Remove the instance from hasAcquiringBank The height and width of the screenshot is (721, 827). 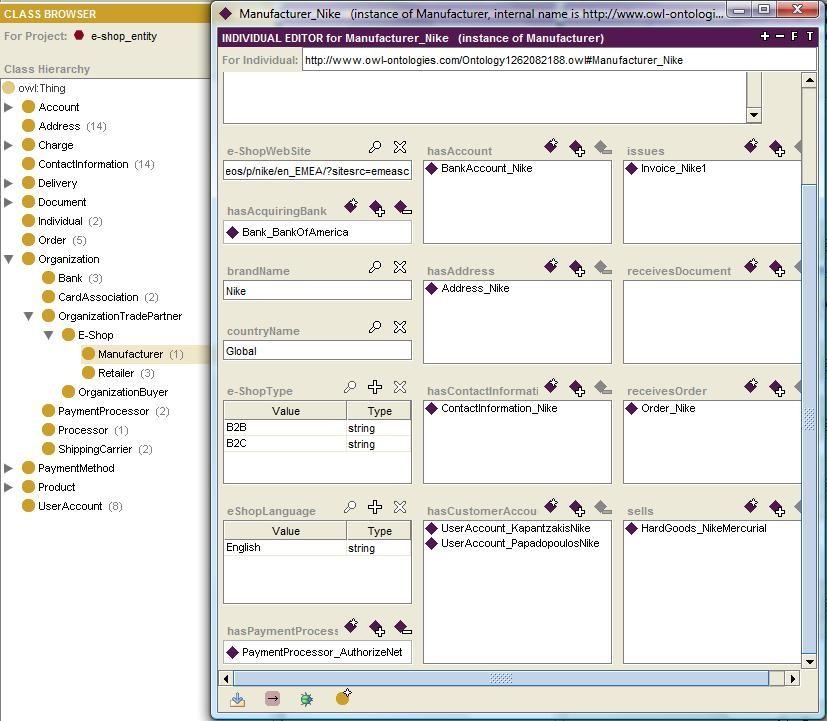(x=402, y=208)
